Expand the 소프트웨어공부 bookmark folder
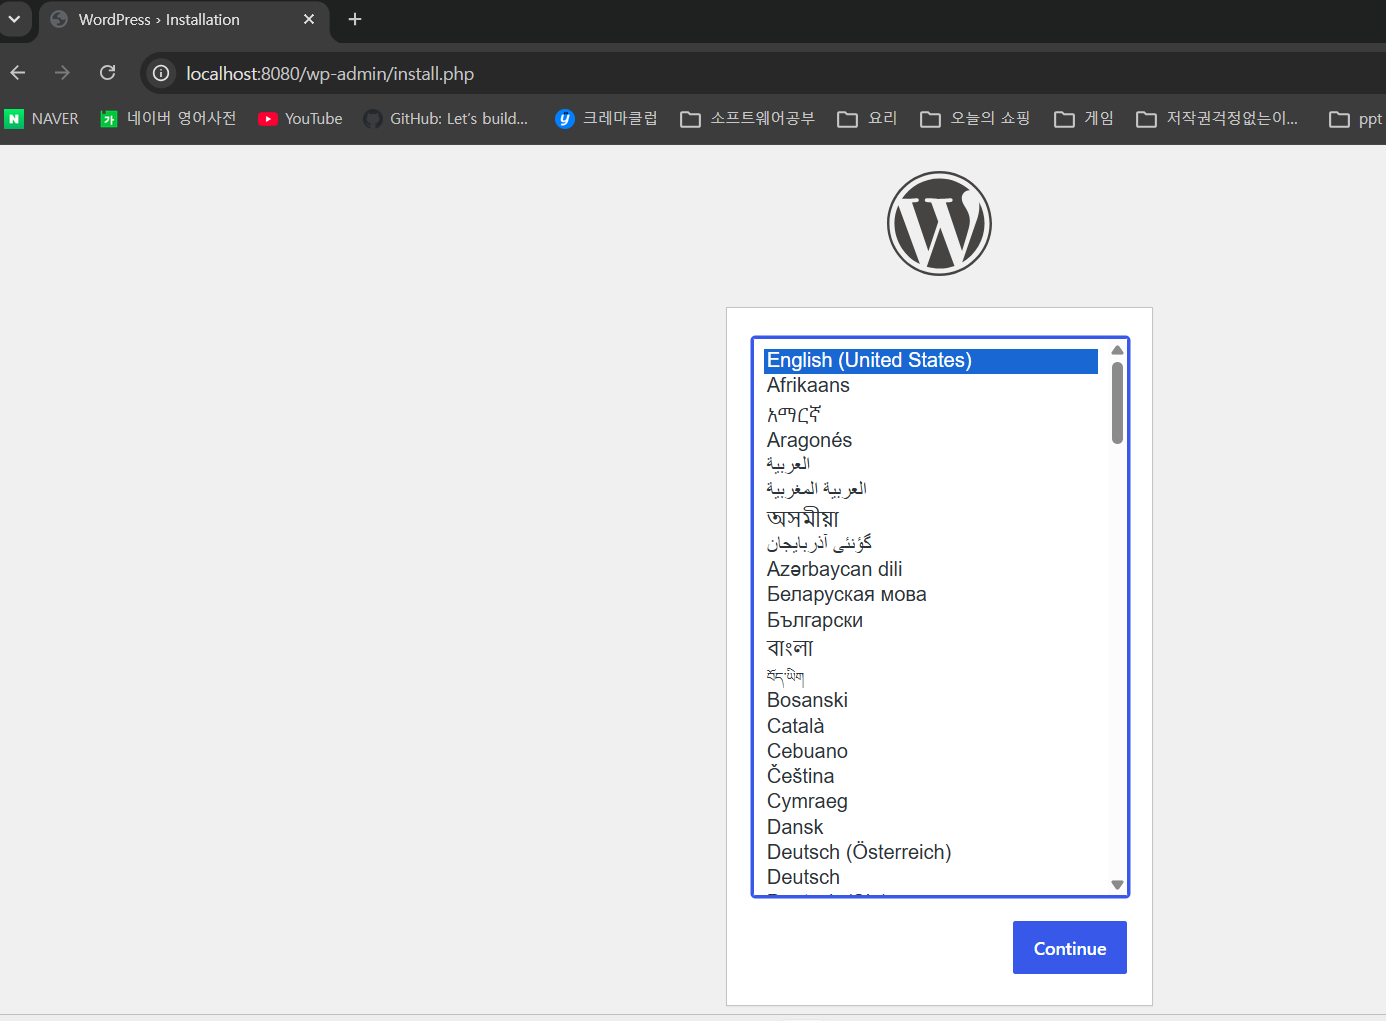This screenshot has height=1021, width=1386. point(748,119)
